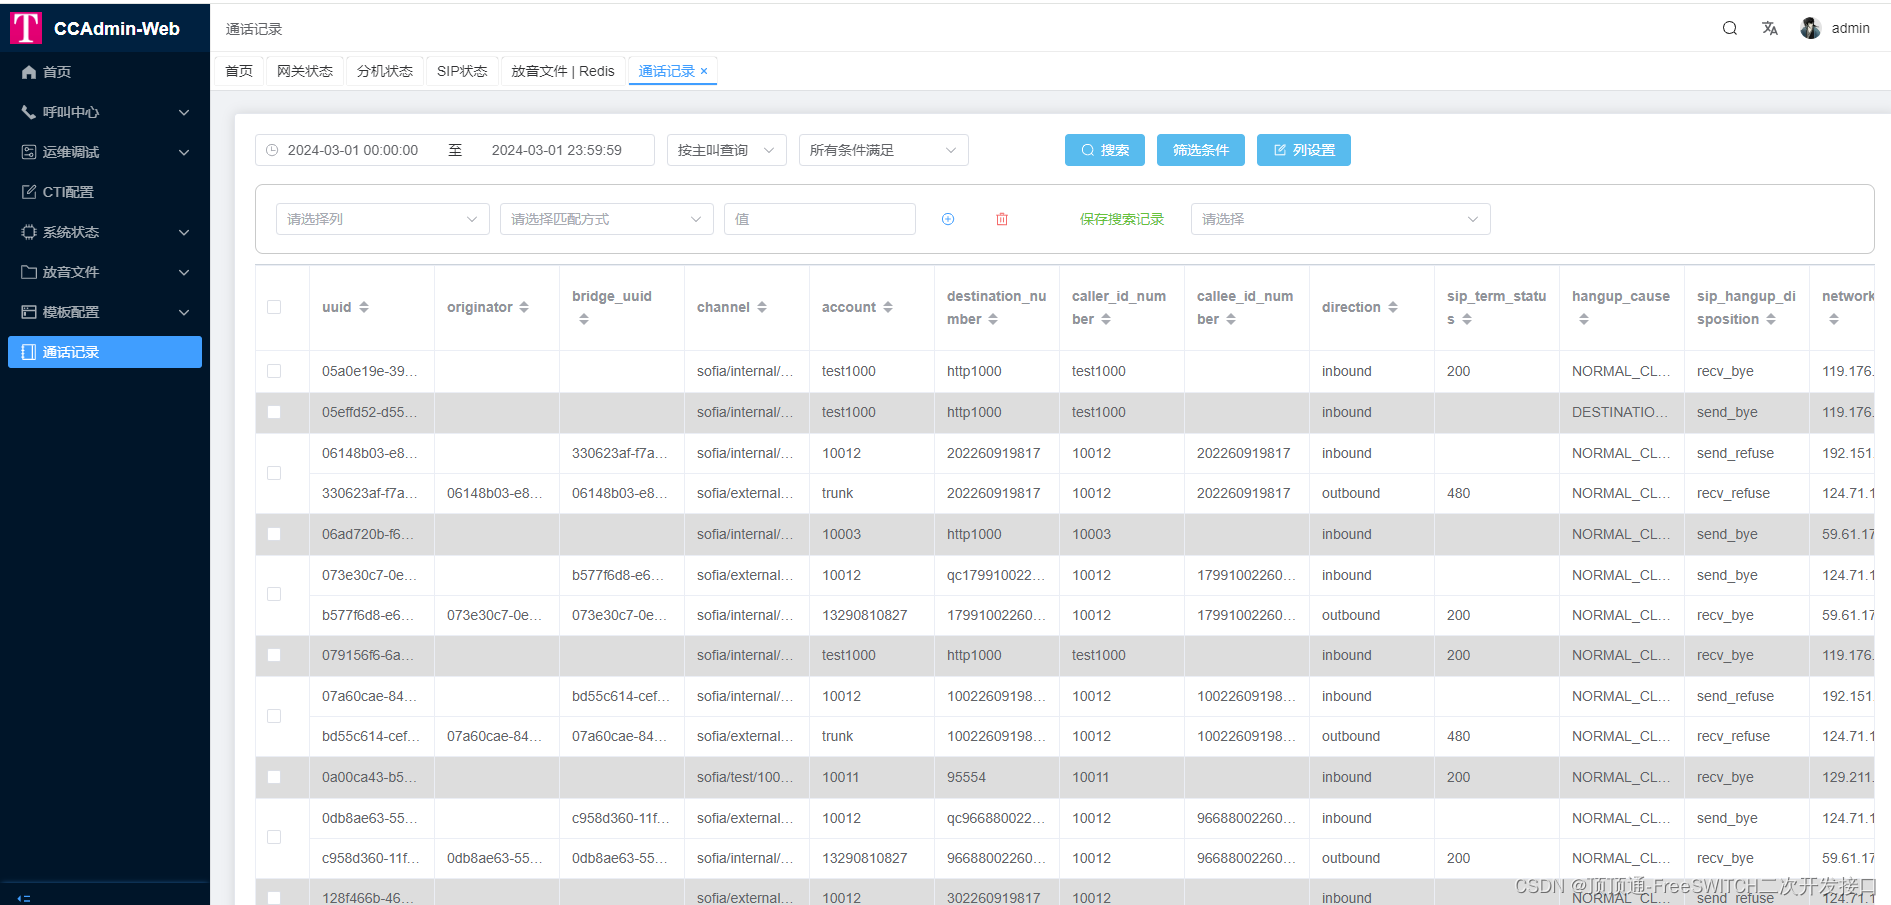The height and width of the screenshot is (905, 1891).
Task: Open the language translation icon
Action: [1770, 28]
